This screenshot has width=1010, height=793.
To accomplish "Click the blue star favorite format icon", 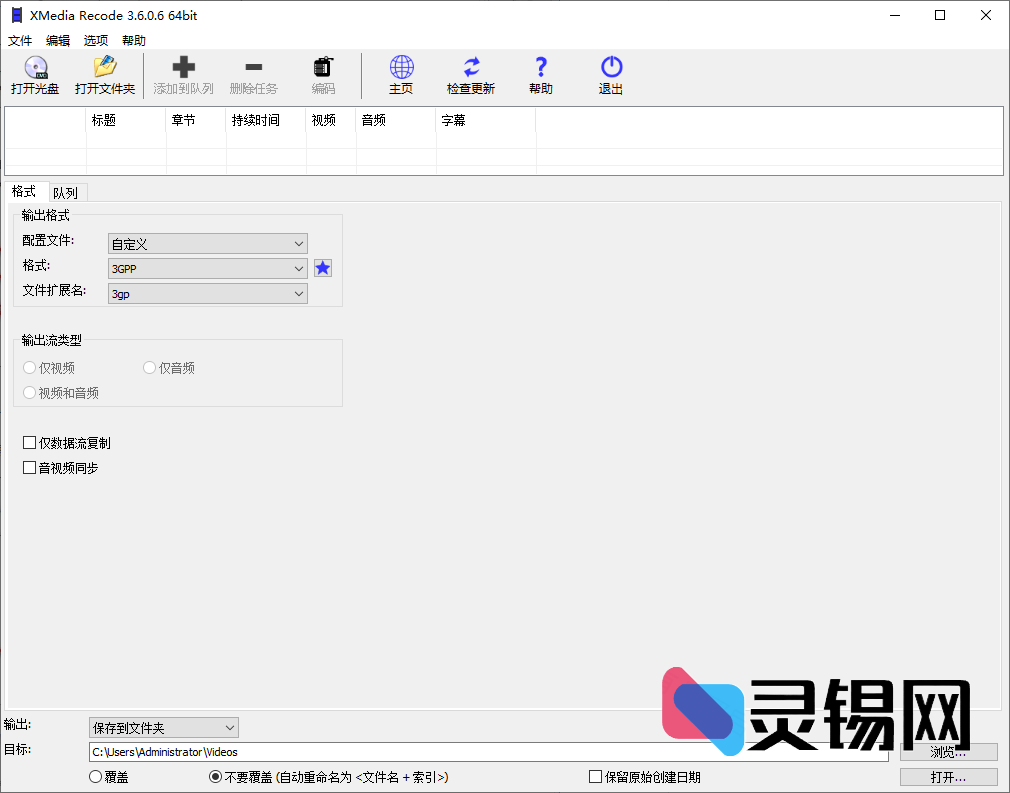I will (322, 268).
